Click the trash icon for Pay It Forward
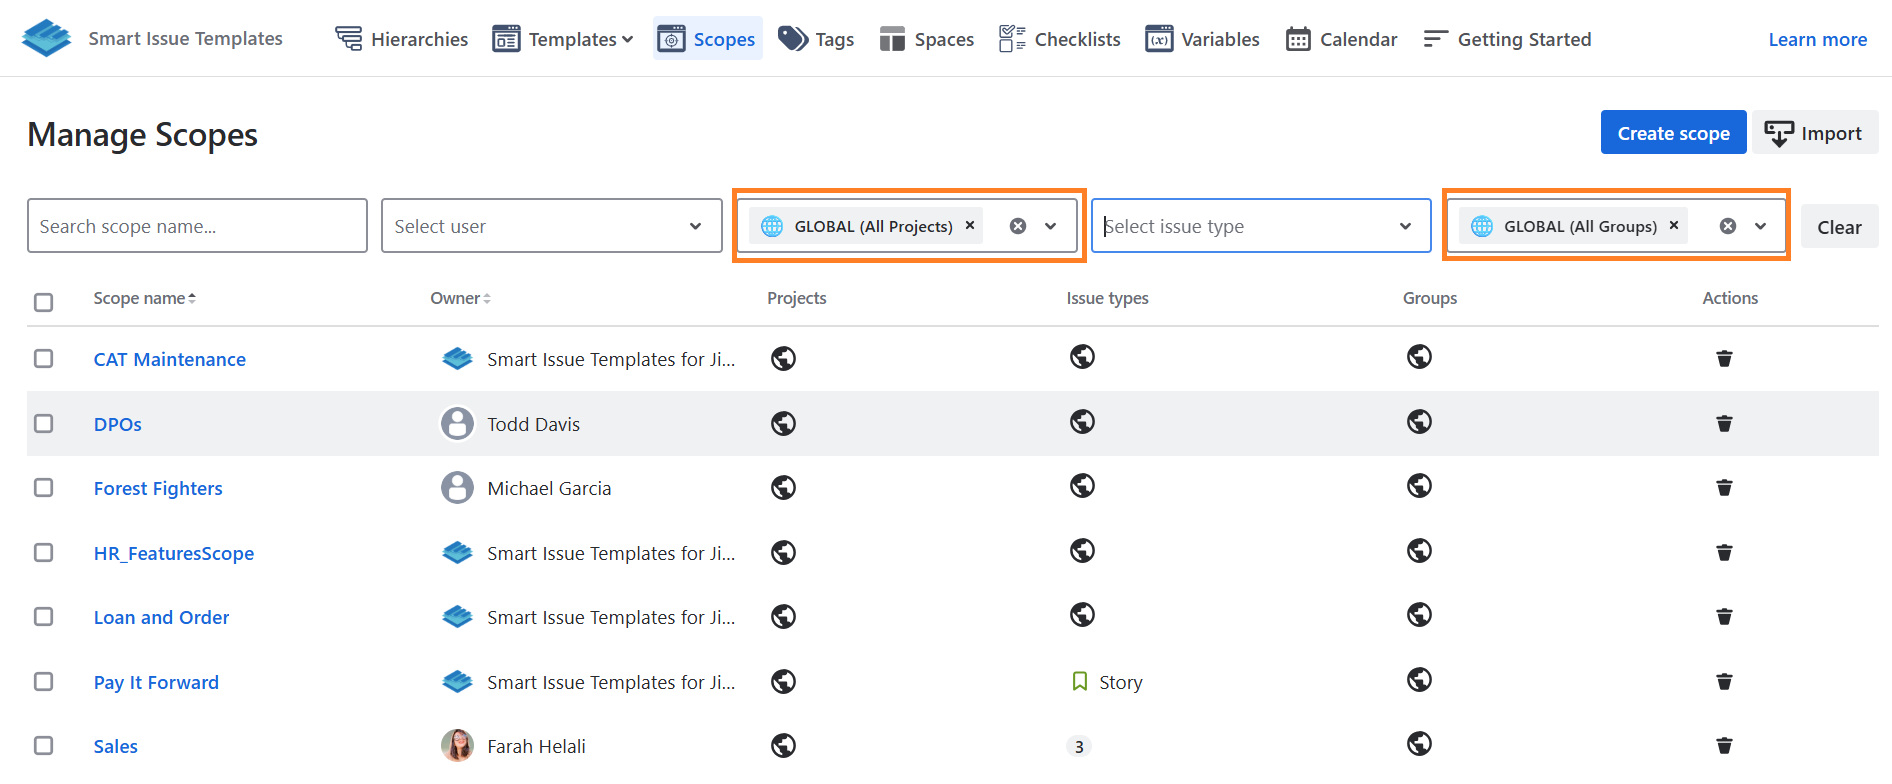The width and height of the screenshot is (1892, 784). (1724, 682)
